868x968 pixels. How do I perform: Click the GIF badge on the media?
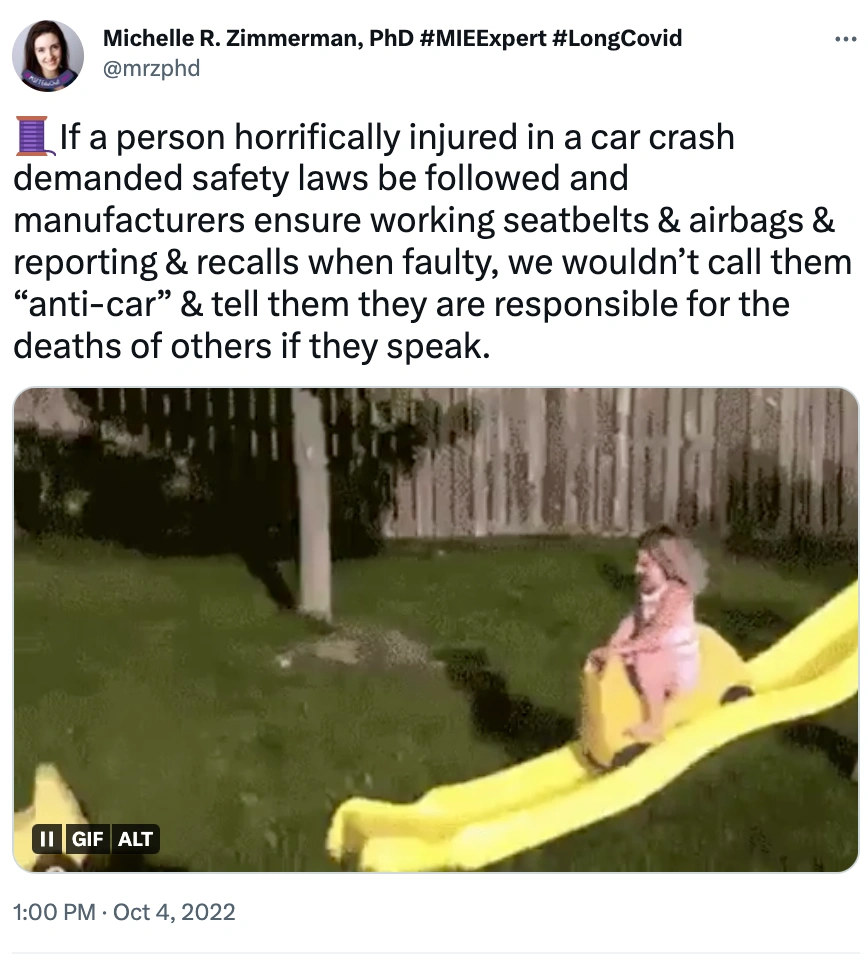coord(87,839)
